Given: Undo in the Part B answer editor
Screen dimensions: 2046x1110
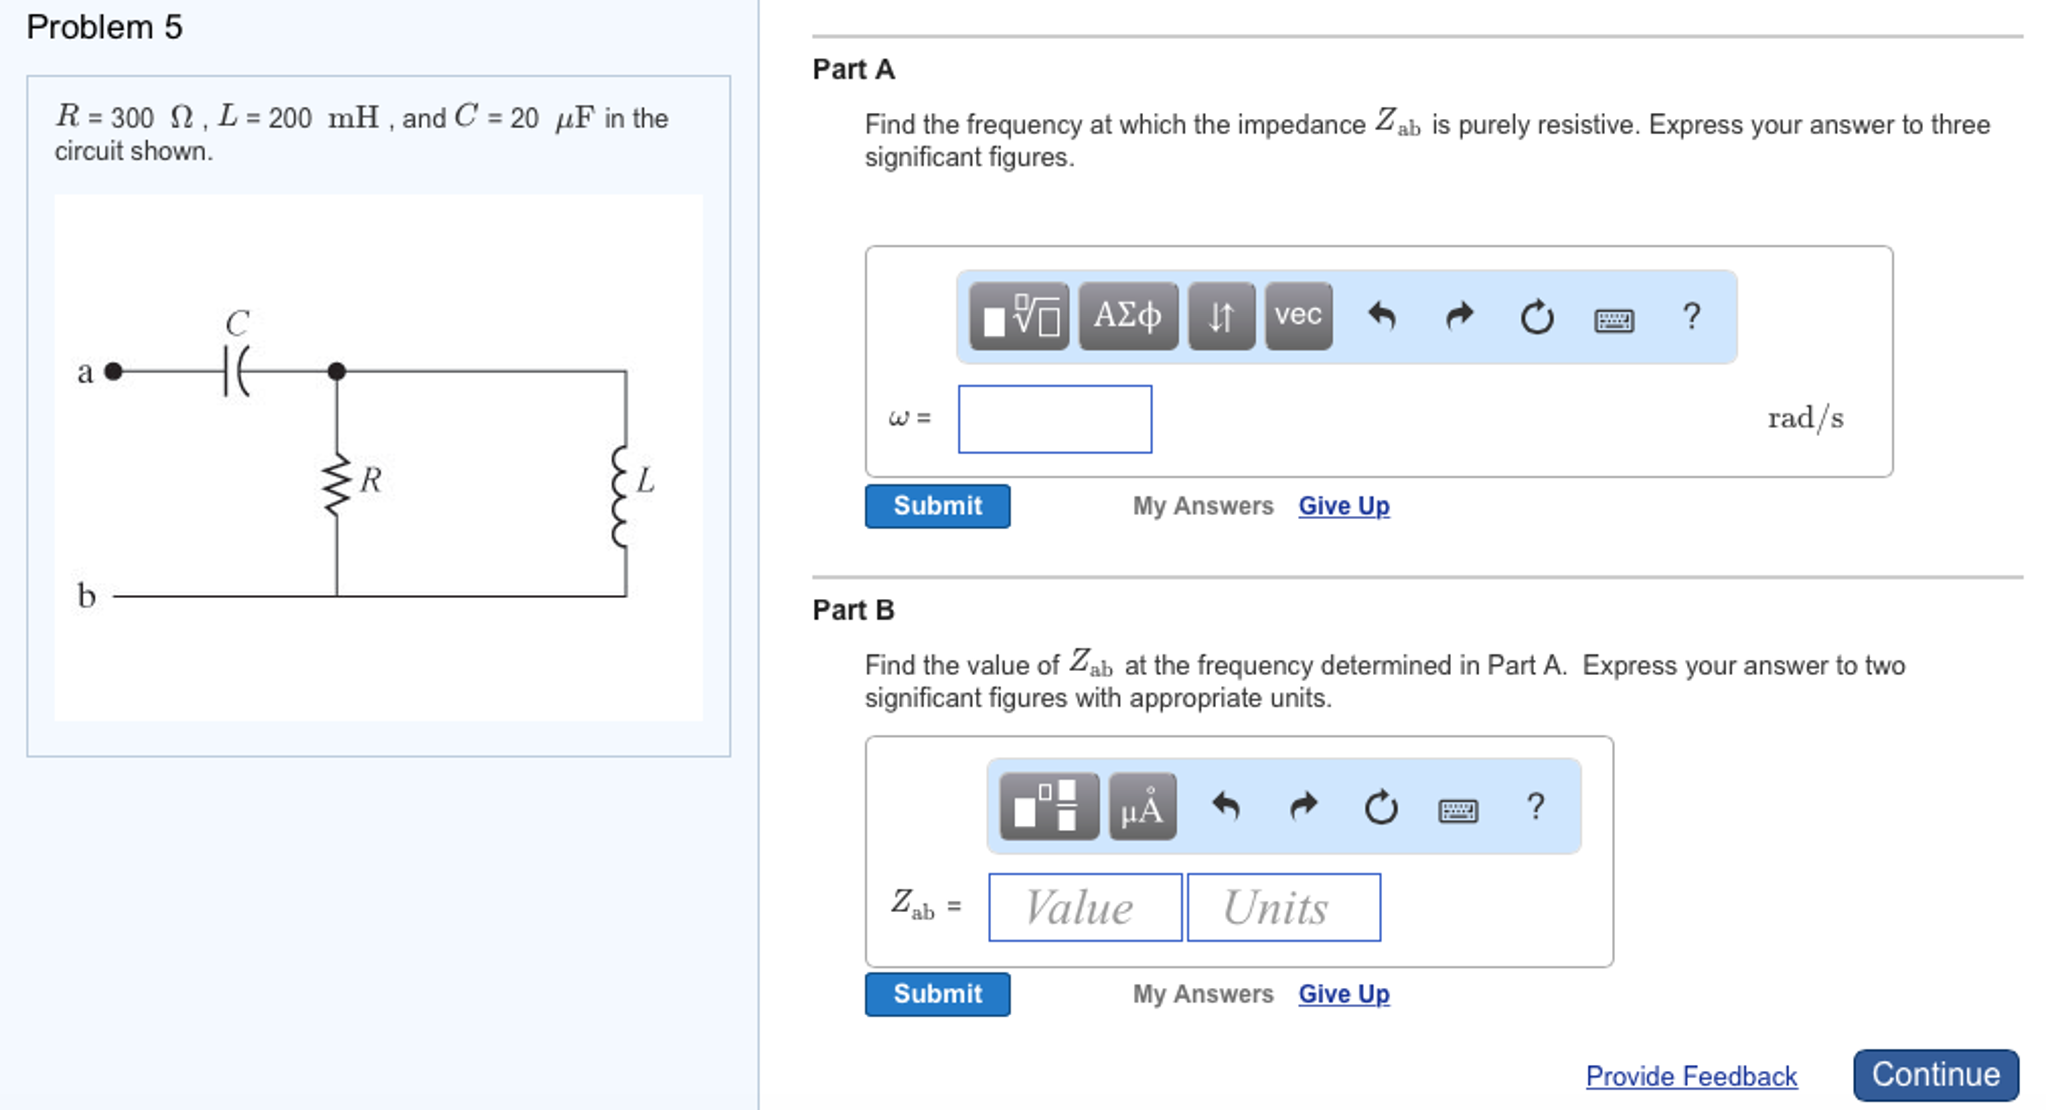Looking at the screenshot, I should coord(1229,806).
